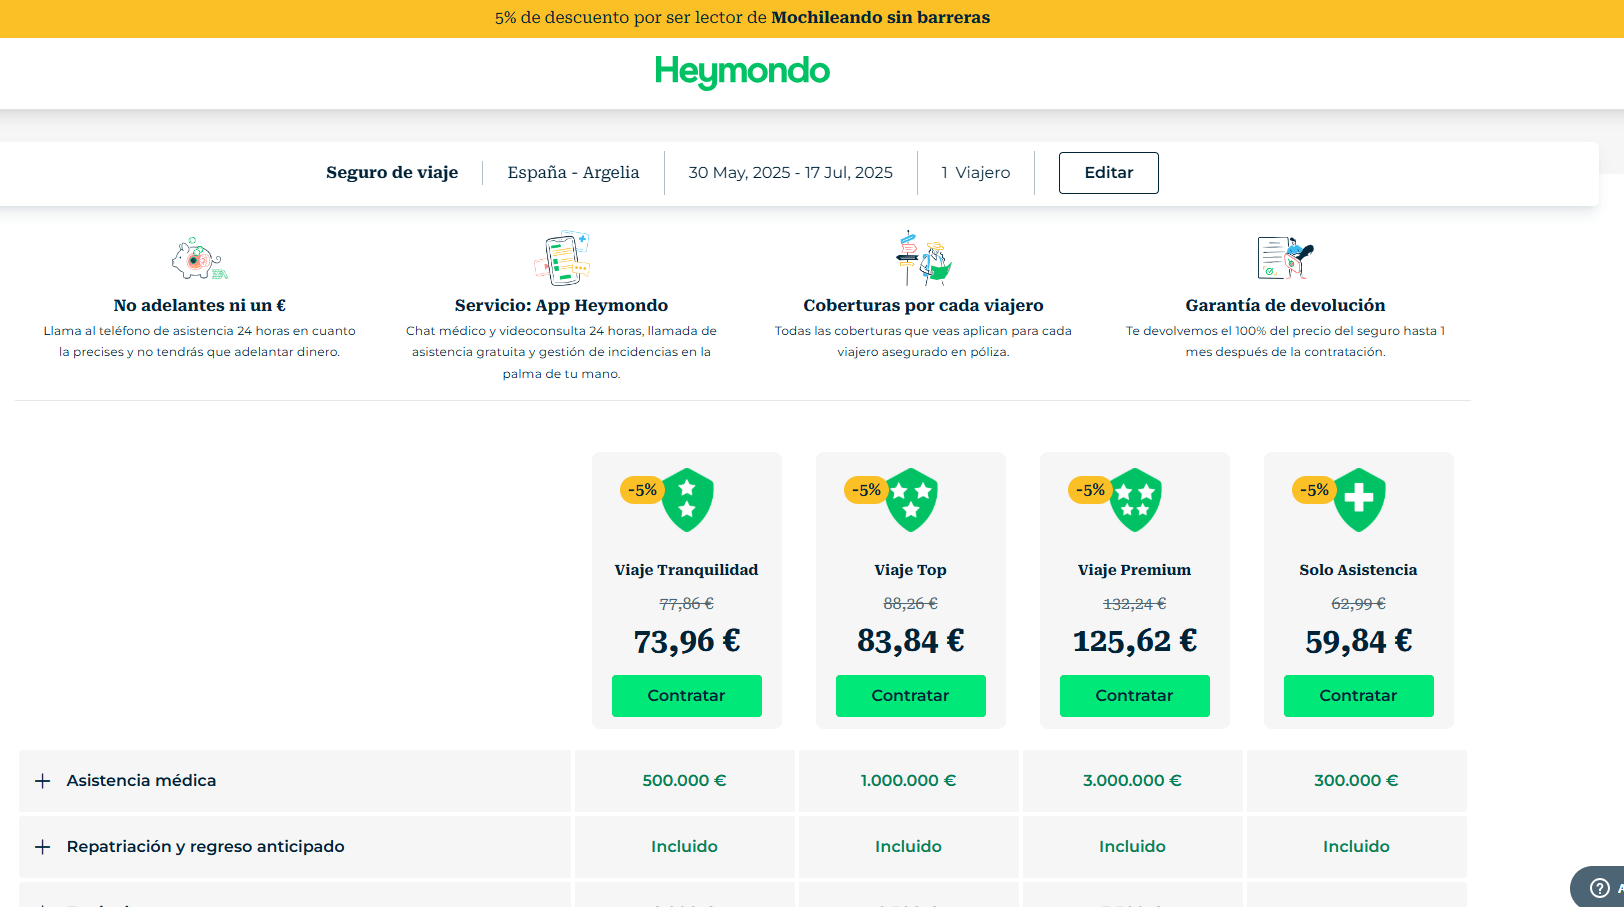1624x907 pixels.
Task: Open the 1 Viajero selector
Action: point(975,172)
